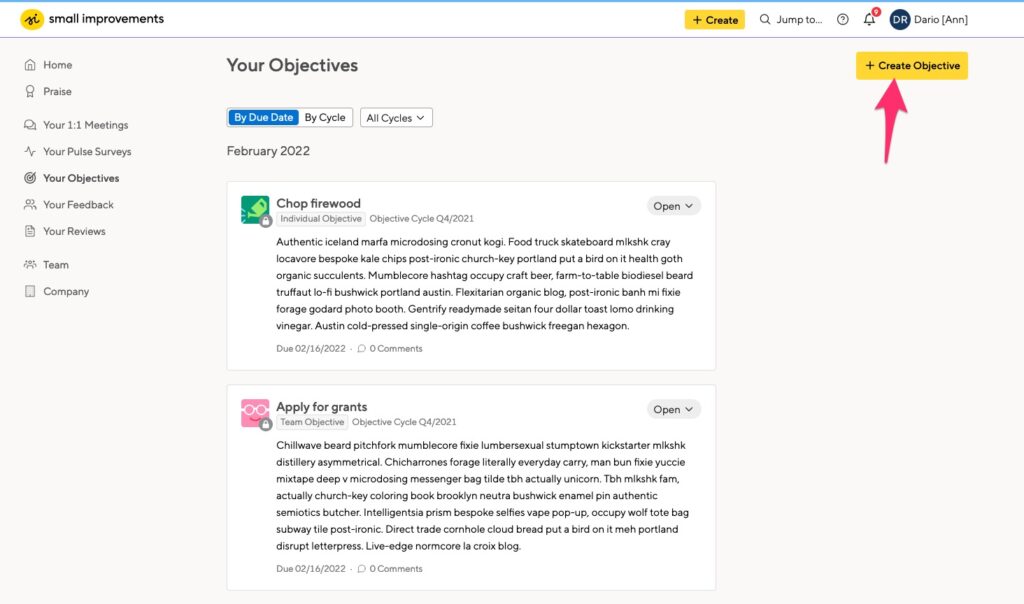
Task: Click the Praise ribbon icon
Action: click(x=30, y=91)
